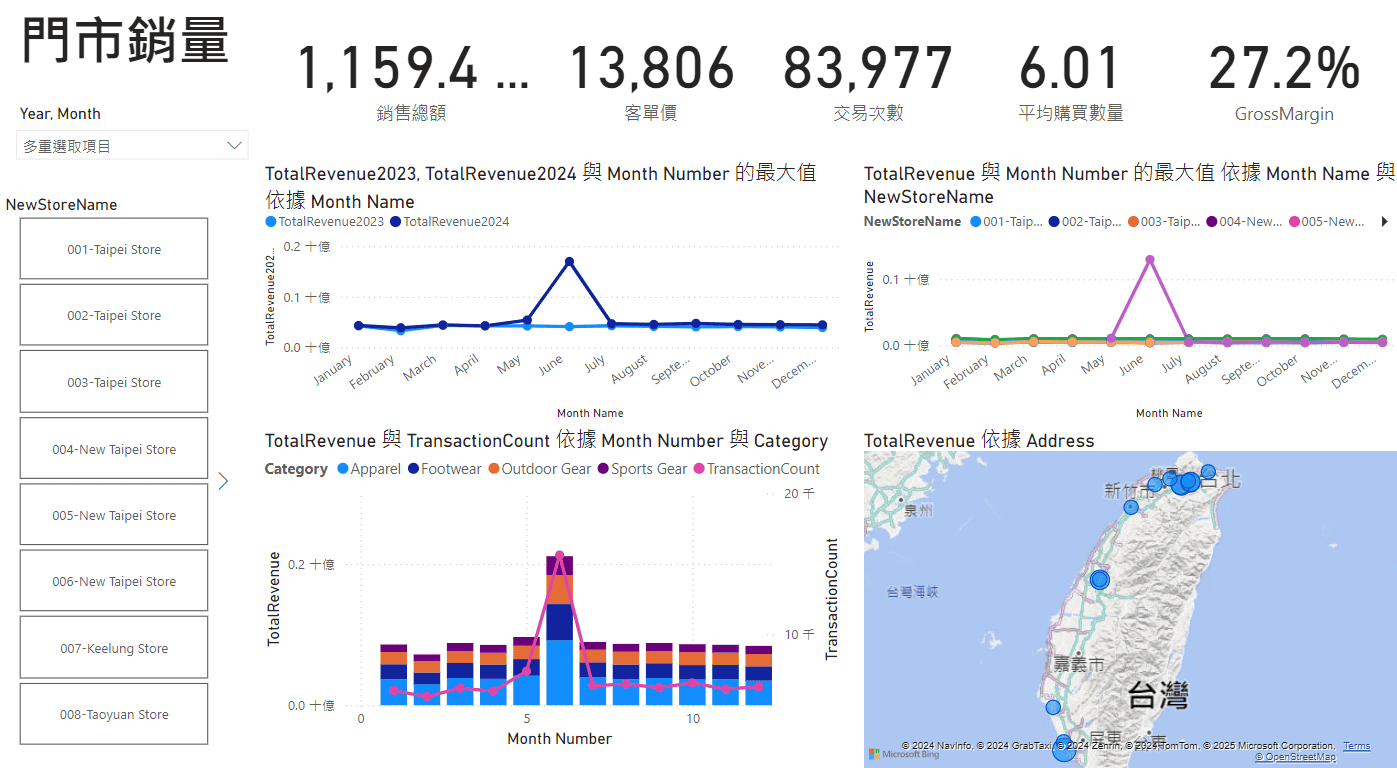Select the 004-New Taipei Store slicer button
1397x768 pixels.
click(114, 449)
